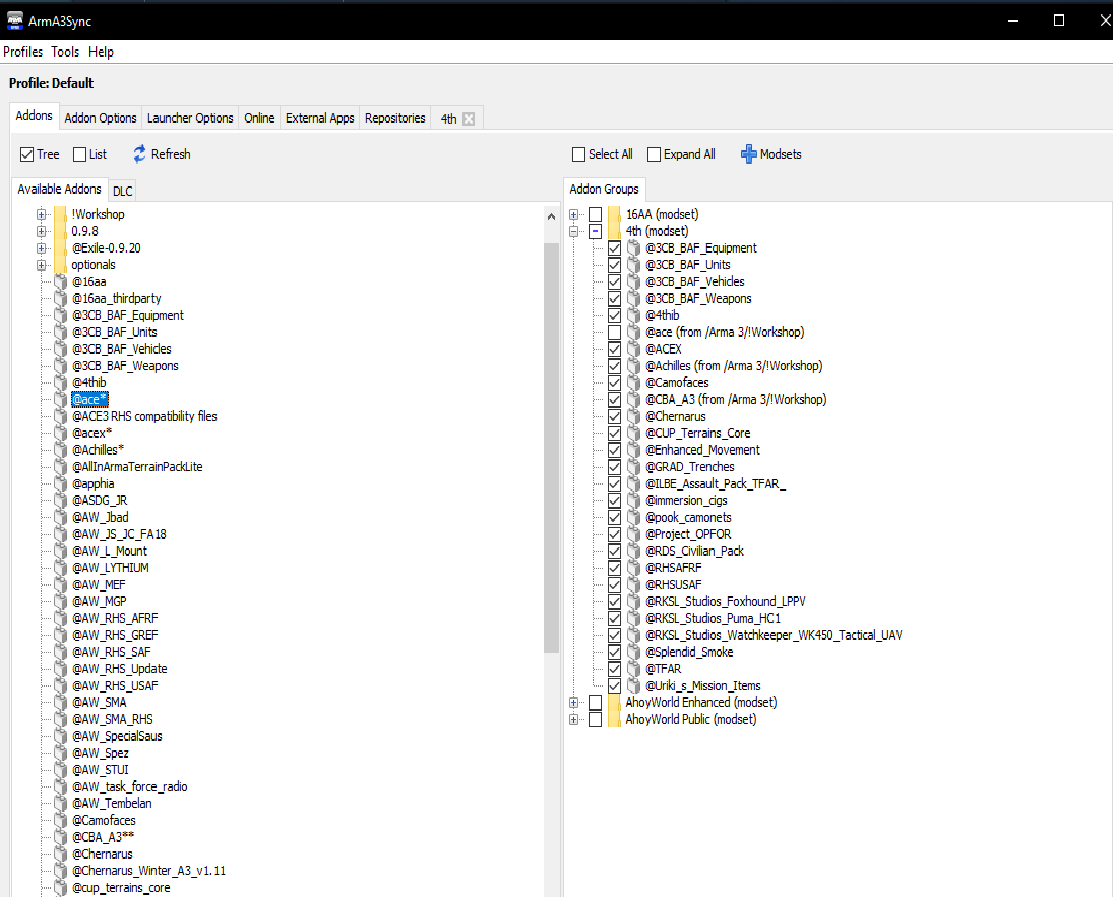Click the !Workshop folder icon
The image size is (1113, 897).
pyautogui.click(x=60, y=214)
